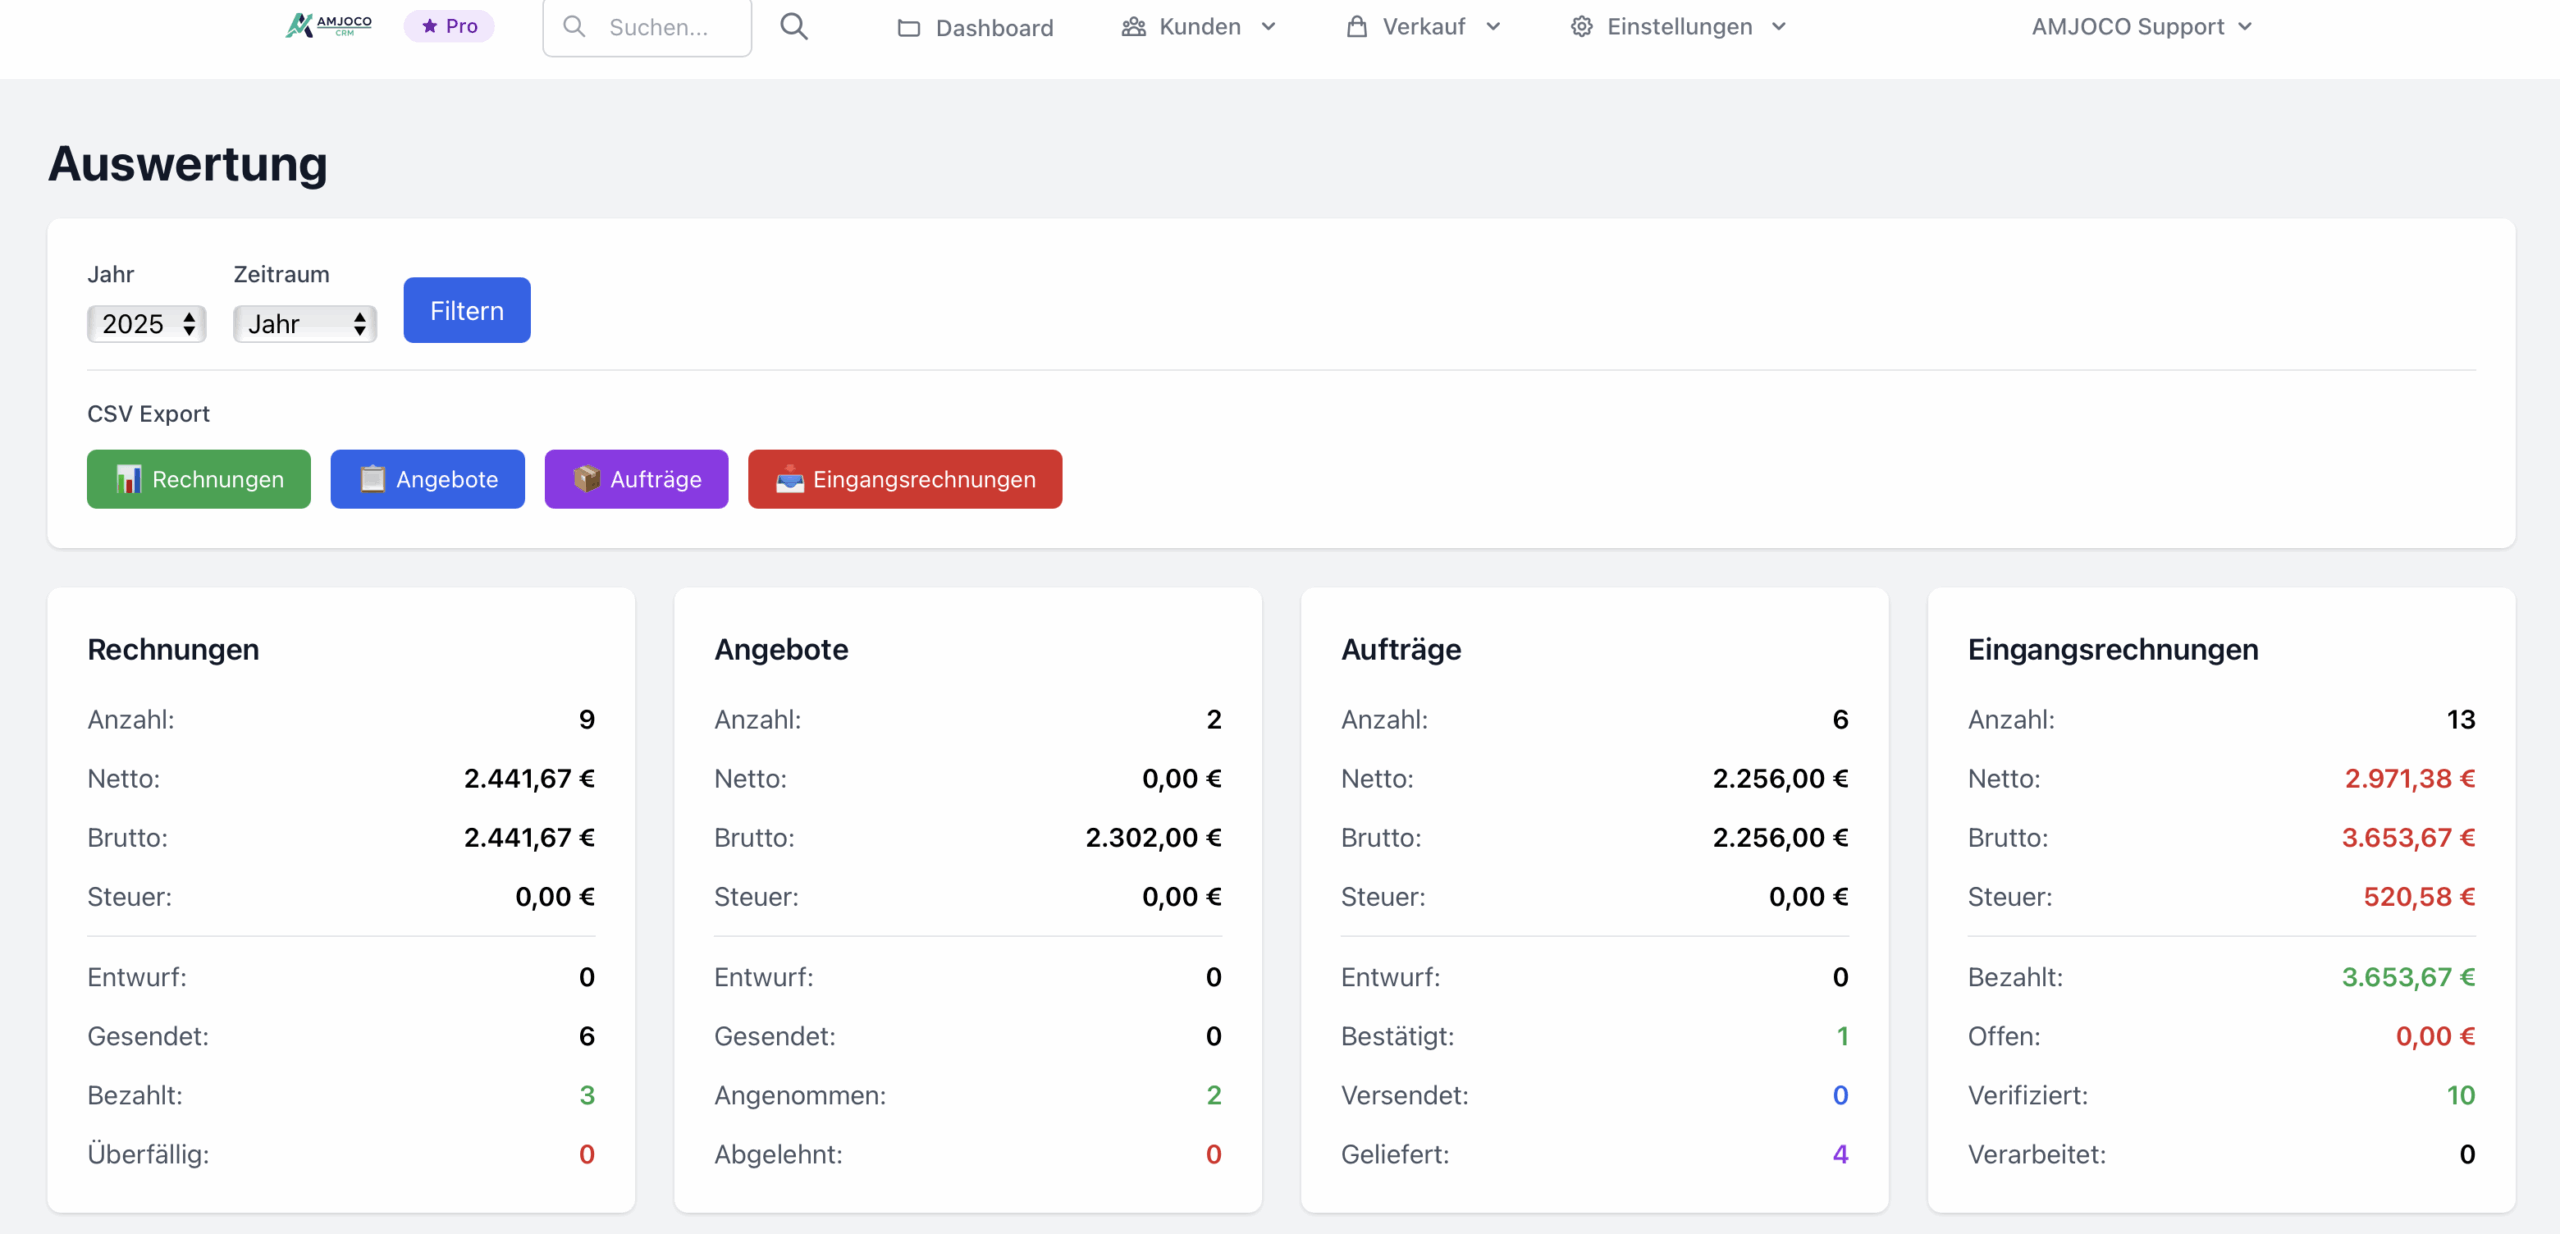Click the people icon beside Kunden
The width and height of the screenshot is (2560, 1234).
1133,27
